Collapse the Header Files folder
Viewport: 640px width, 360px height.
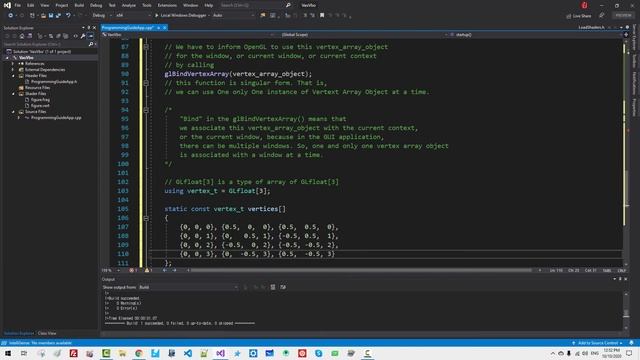tap(13, 76)
